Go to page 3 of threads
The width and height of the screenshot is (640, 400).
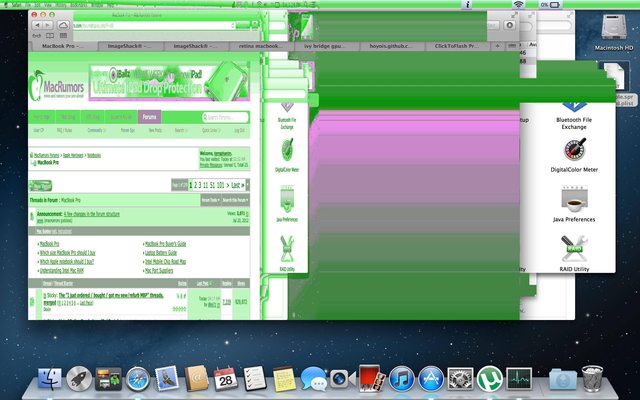200,185
